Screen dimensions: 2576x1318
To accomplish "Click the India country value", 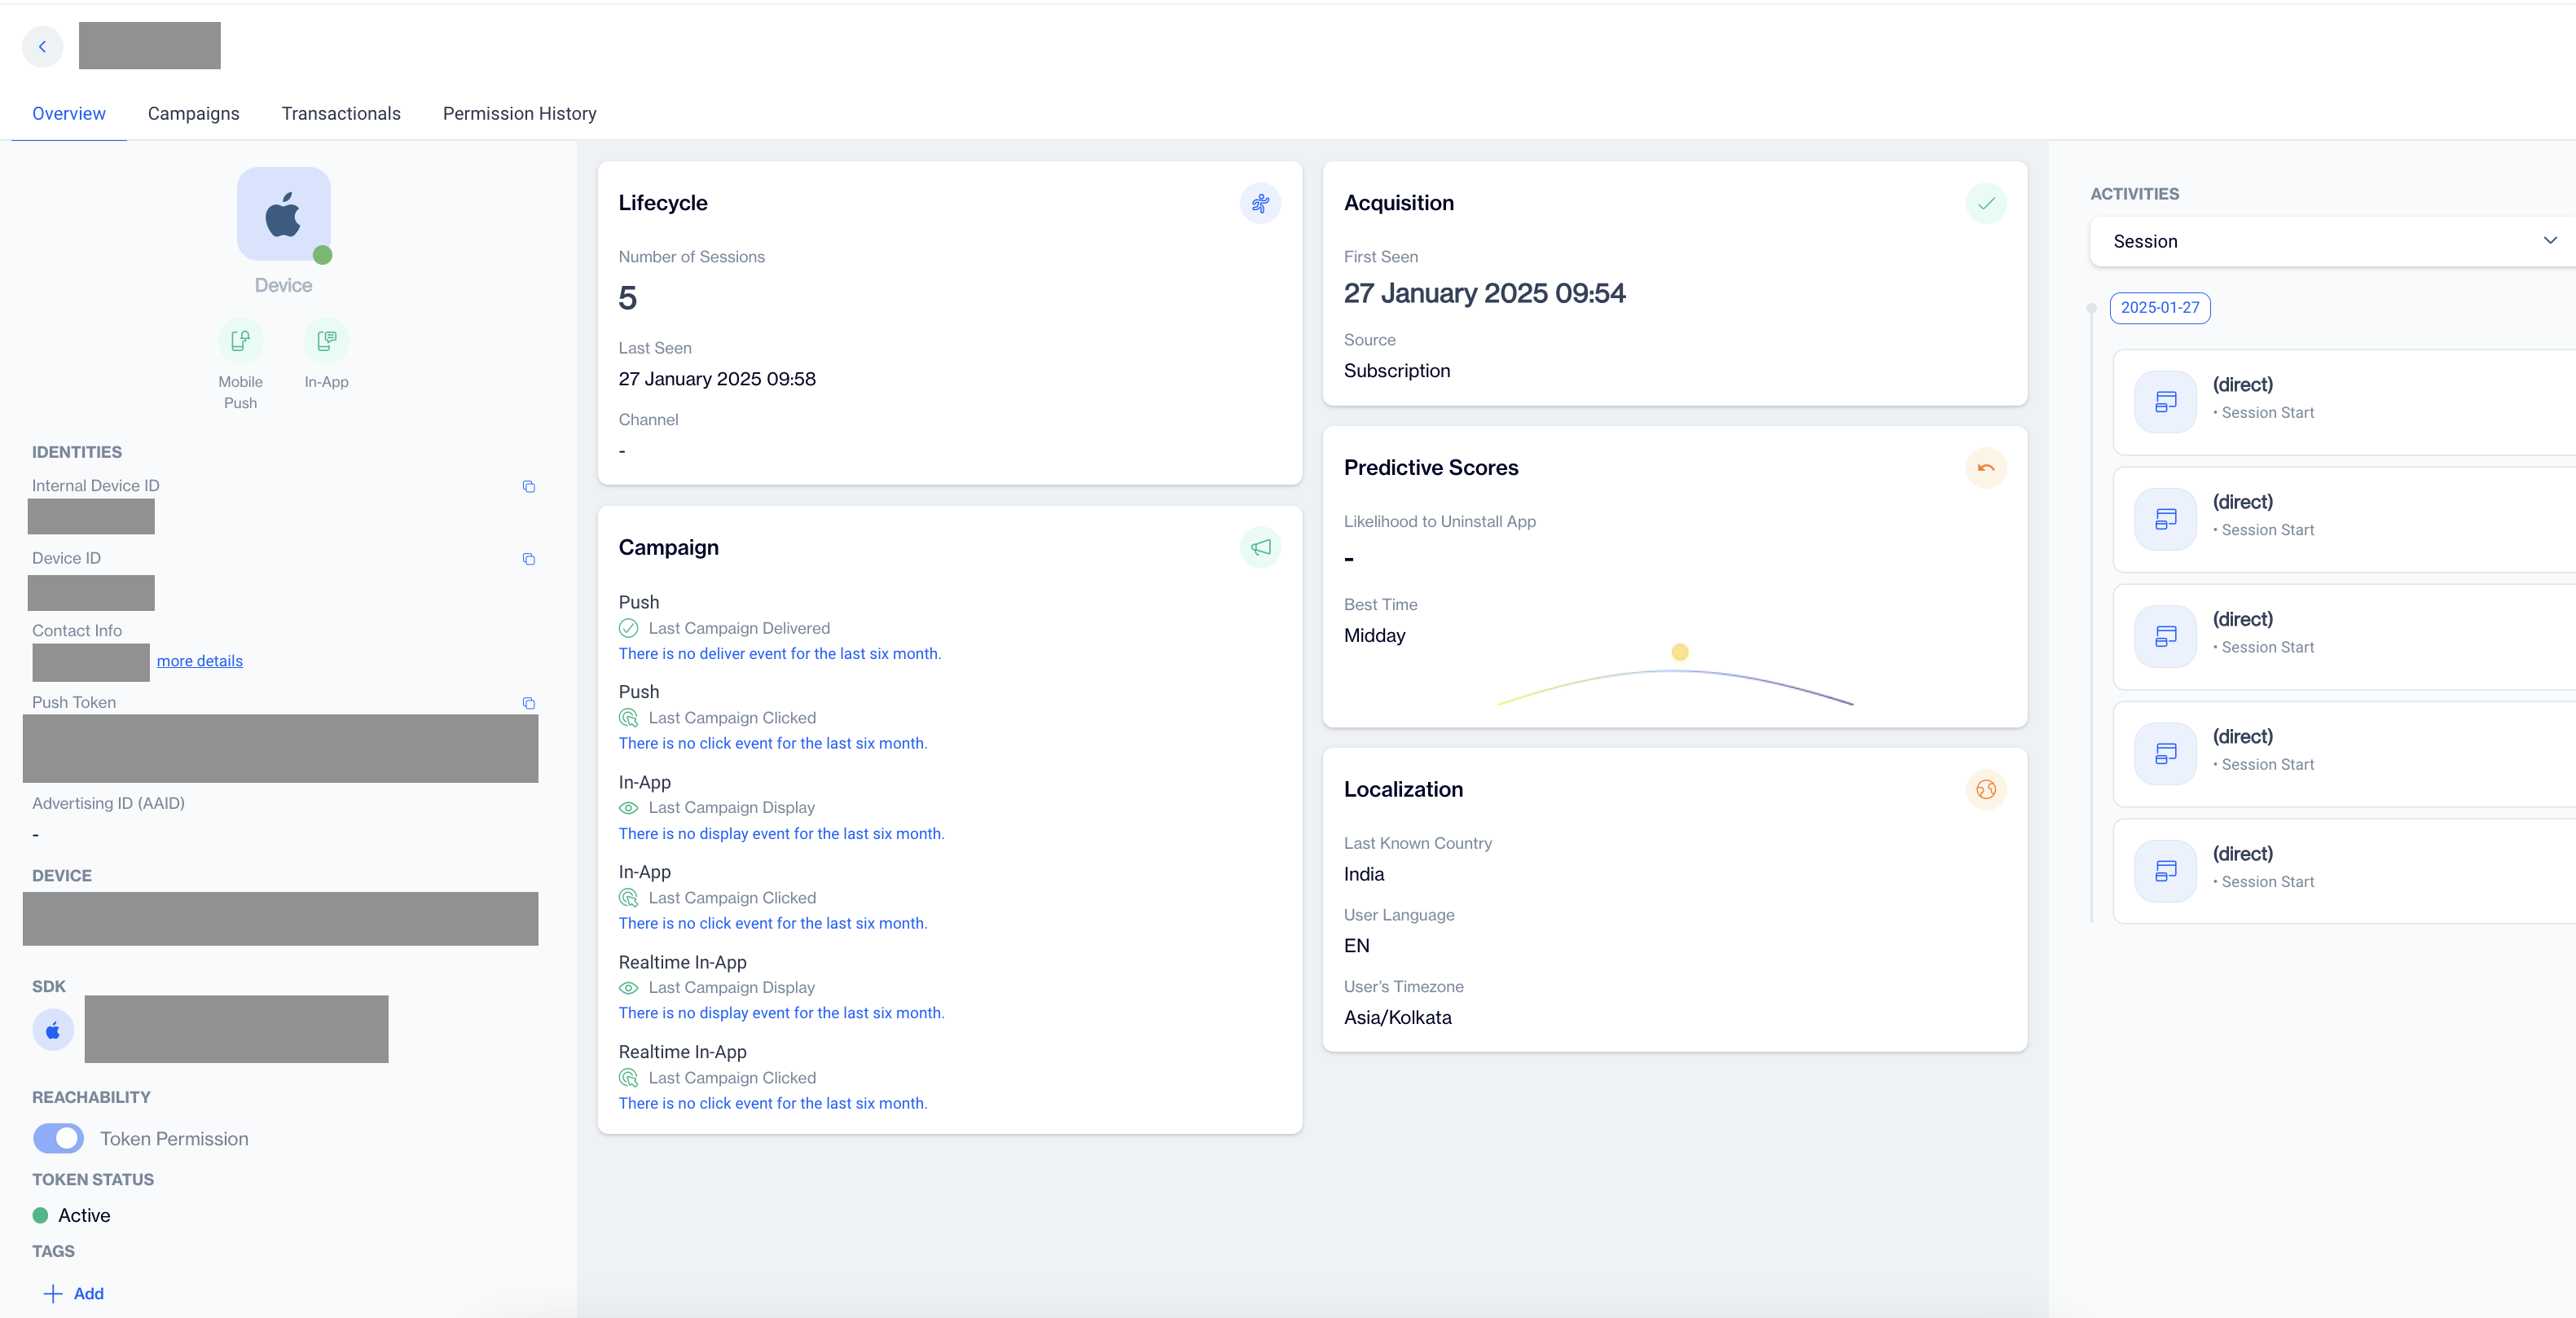I will point(1364,874).
